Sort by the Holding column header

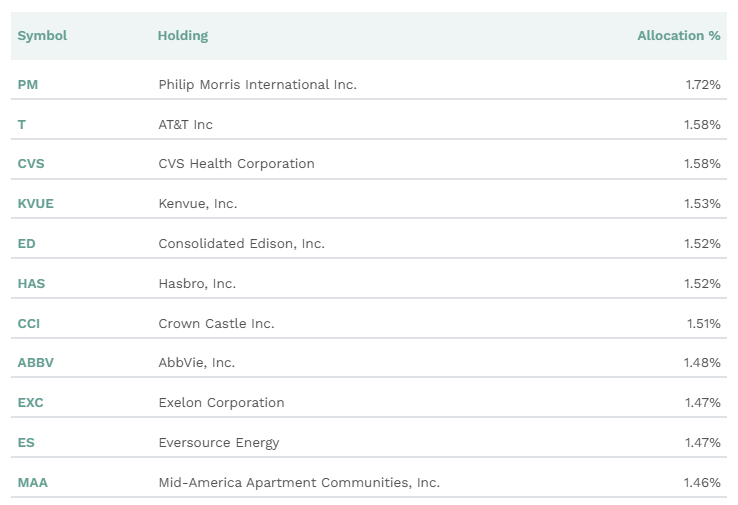[x=182, y=36]
